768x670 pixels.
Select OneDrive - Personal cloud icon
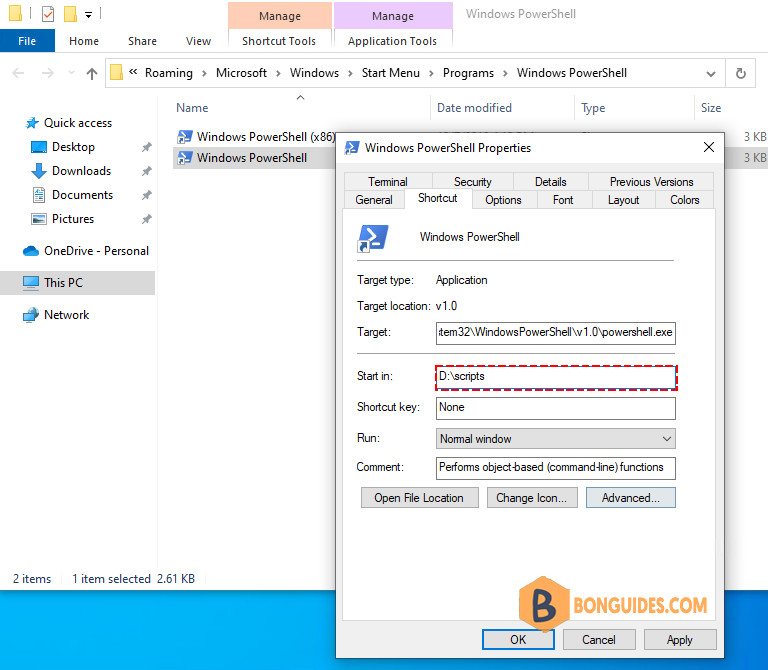[x=31, y=251]
